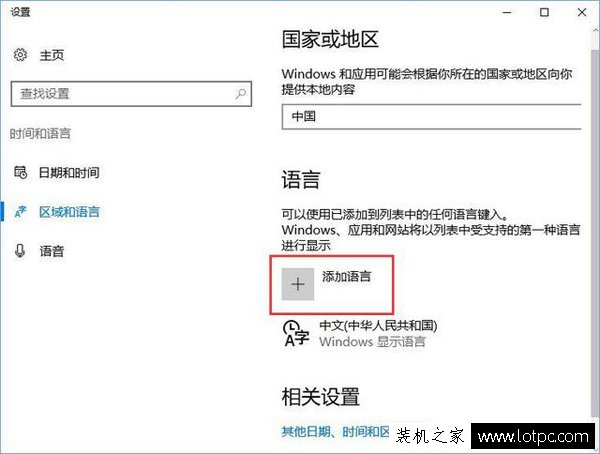Open the 主页 home page
Image resolution: width=600 pixels, height=454 pixels.
pos(52,56)
